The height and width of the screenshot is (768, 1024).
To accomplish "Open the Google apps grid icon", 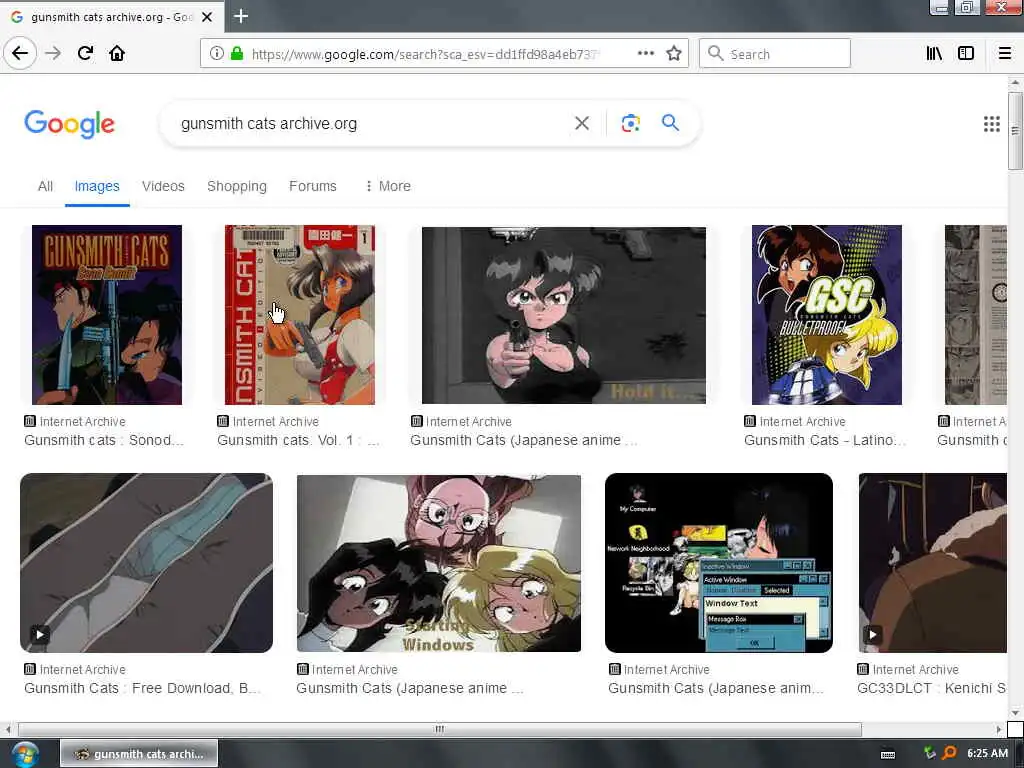I will pos(991,124).
